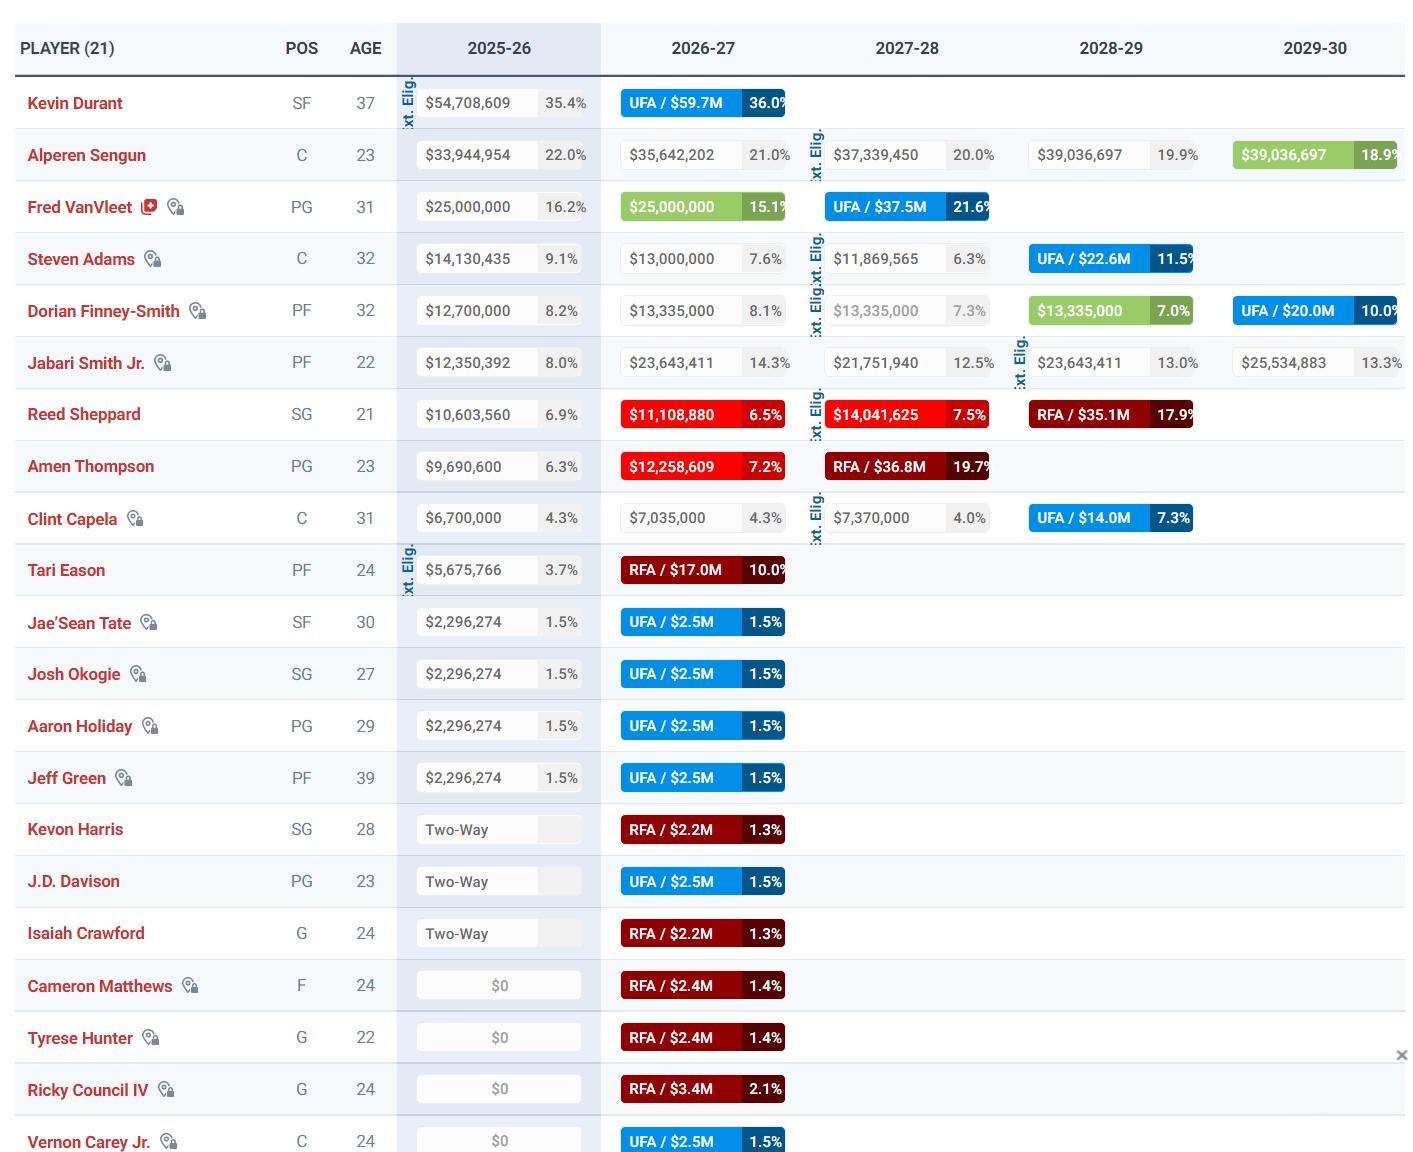
Task: Click the location-lock icon next to Jabari Smith Jr.
Action: tap(162, 363)
